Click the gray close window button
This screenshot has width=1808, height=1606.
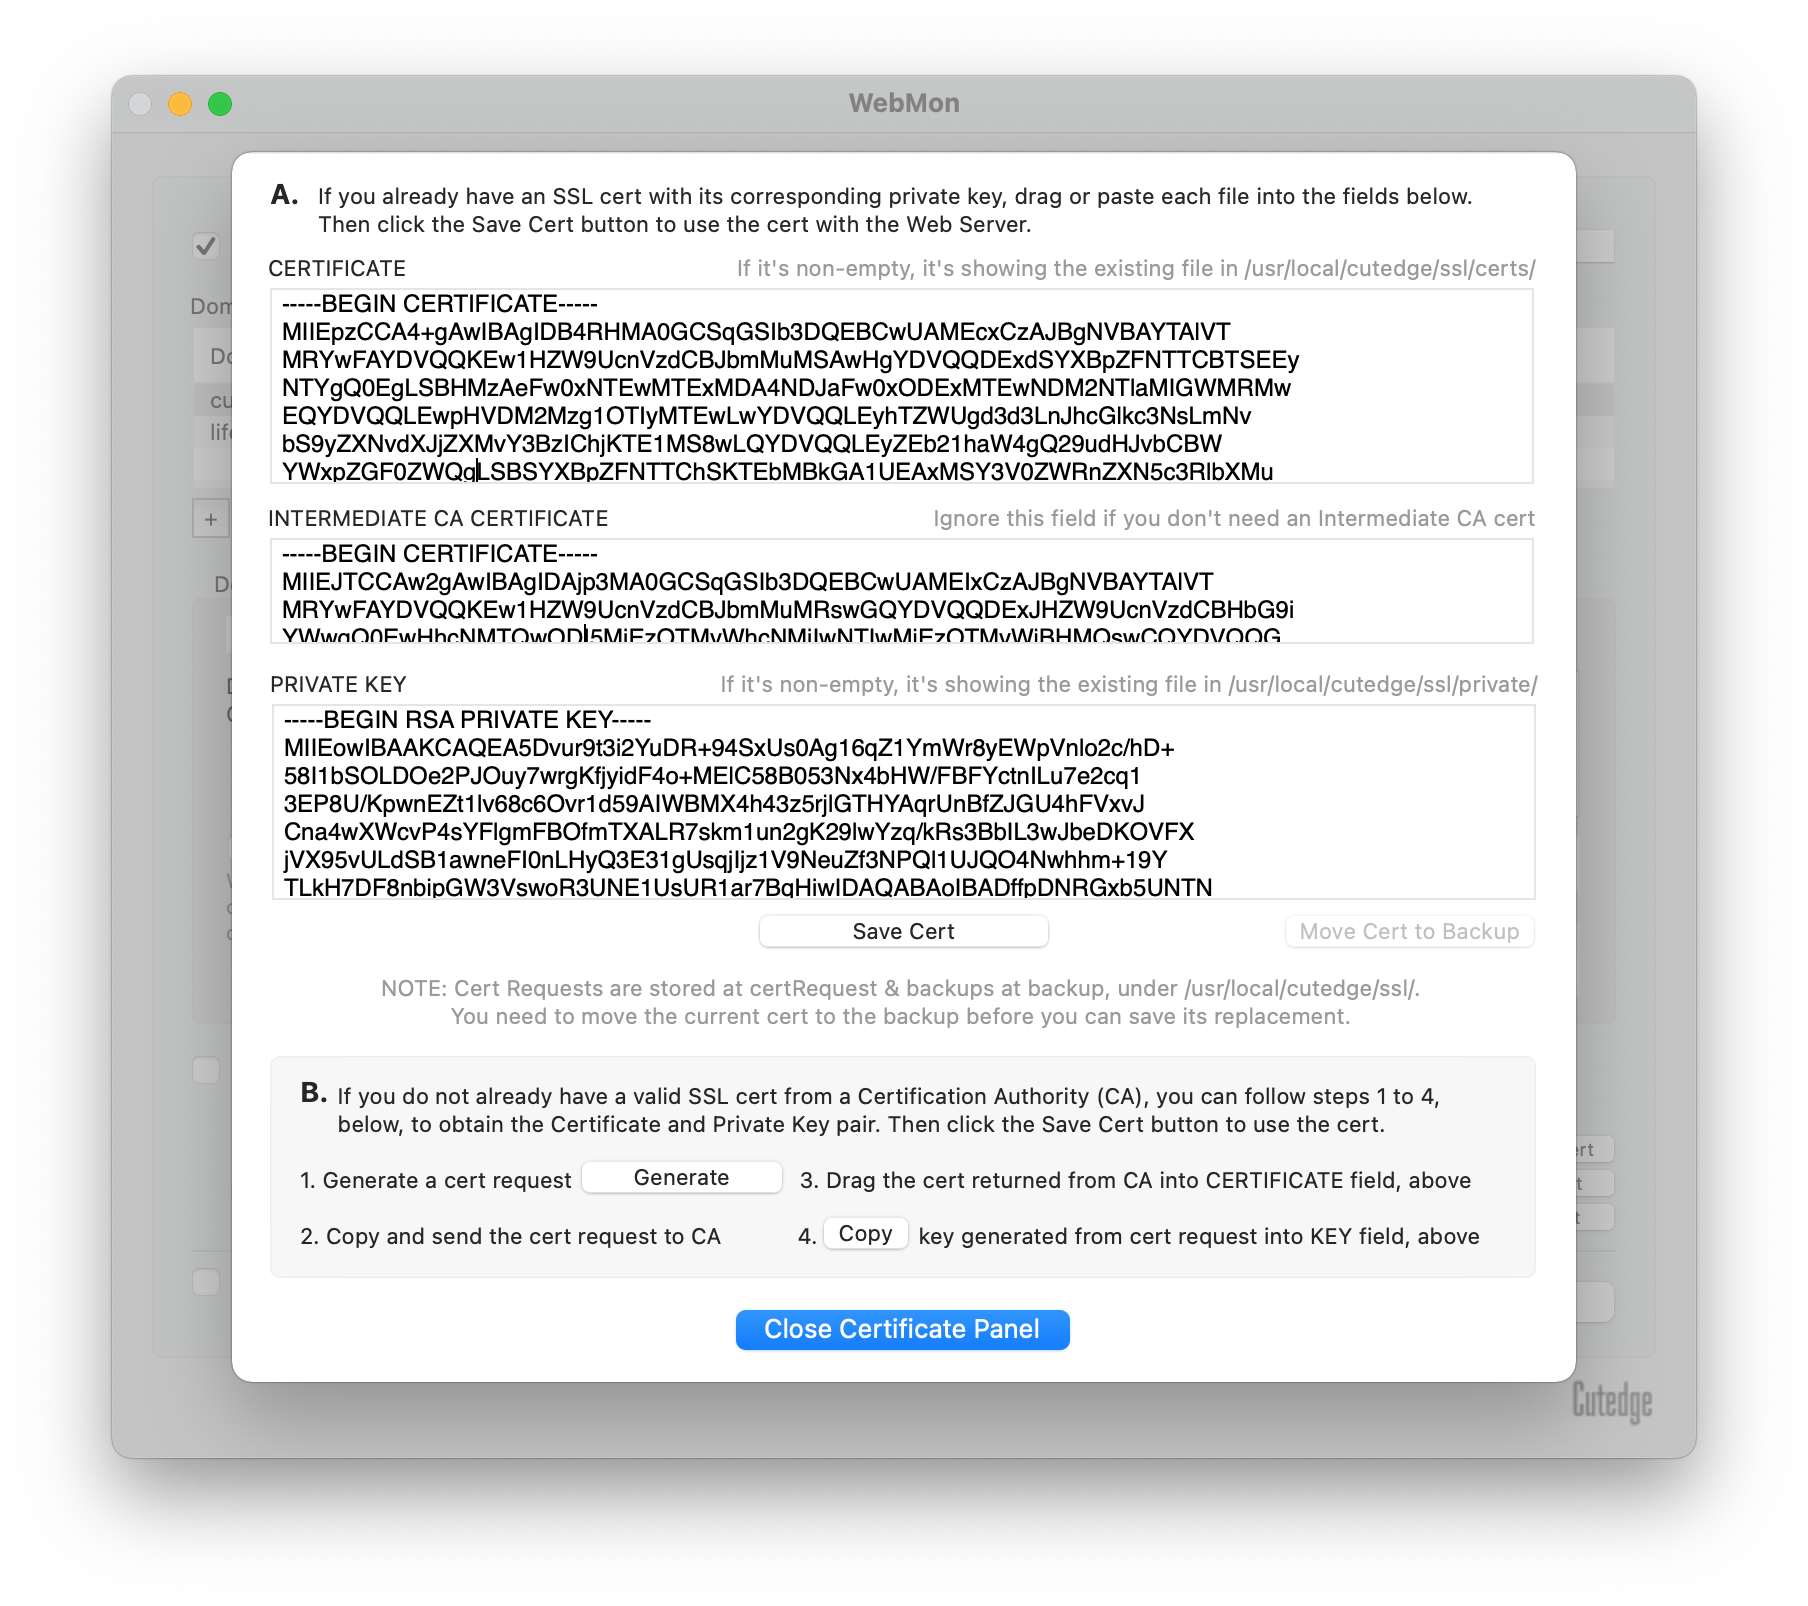(x=140, y=104)
